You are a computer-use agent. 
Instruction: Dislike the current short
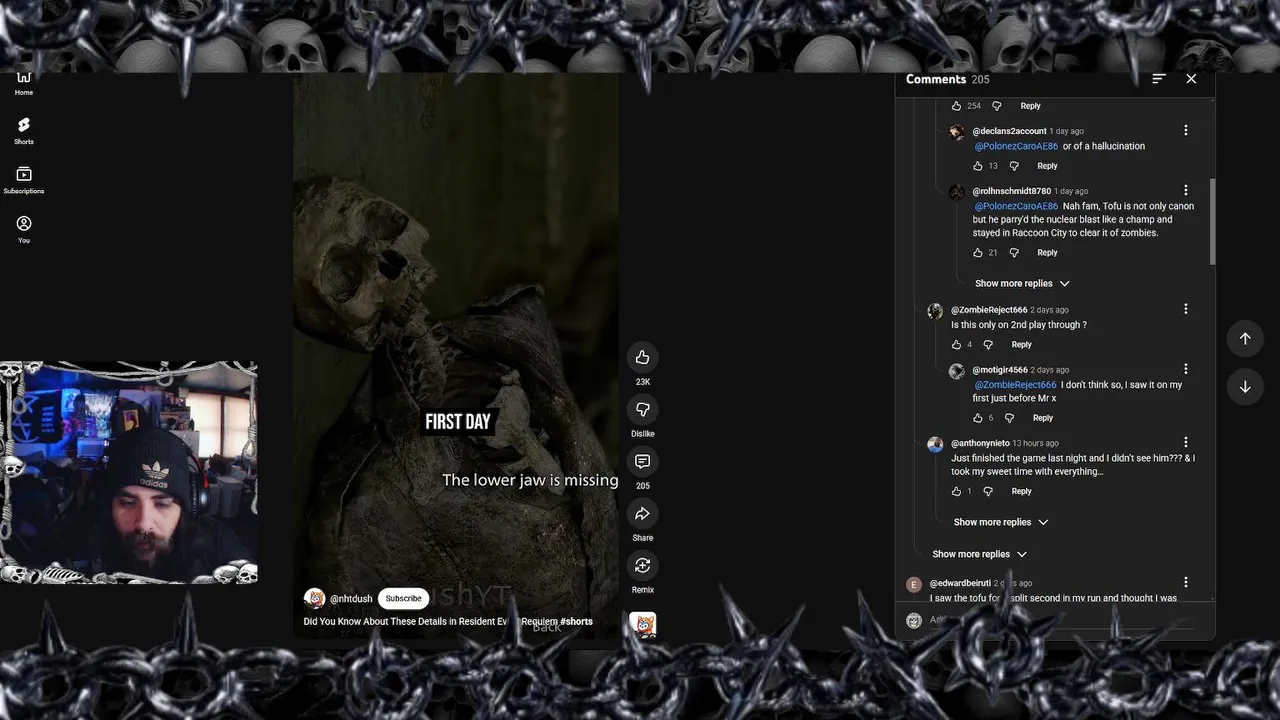click(642, 409)
